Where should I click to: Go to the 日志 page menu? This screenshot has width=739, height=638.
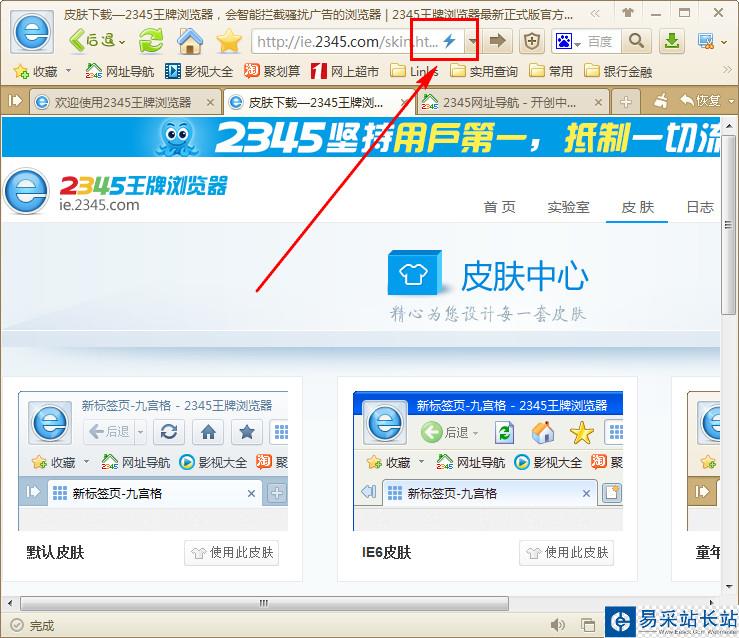click(x=700, y=207)
